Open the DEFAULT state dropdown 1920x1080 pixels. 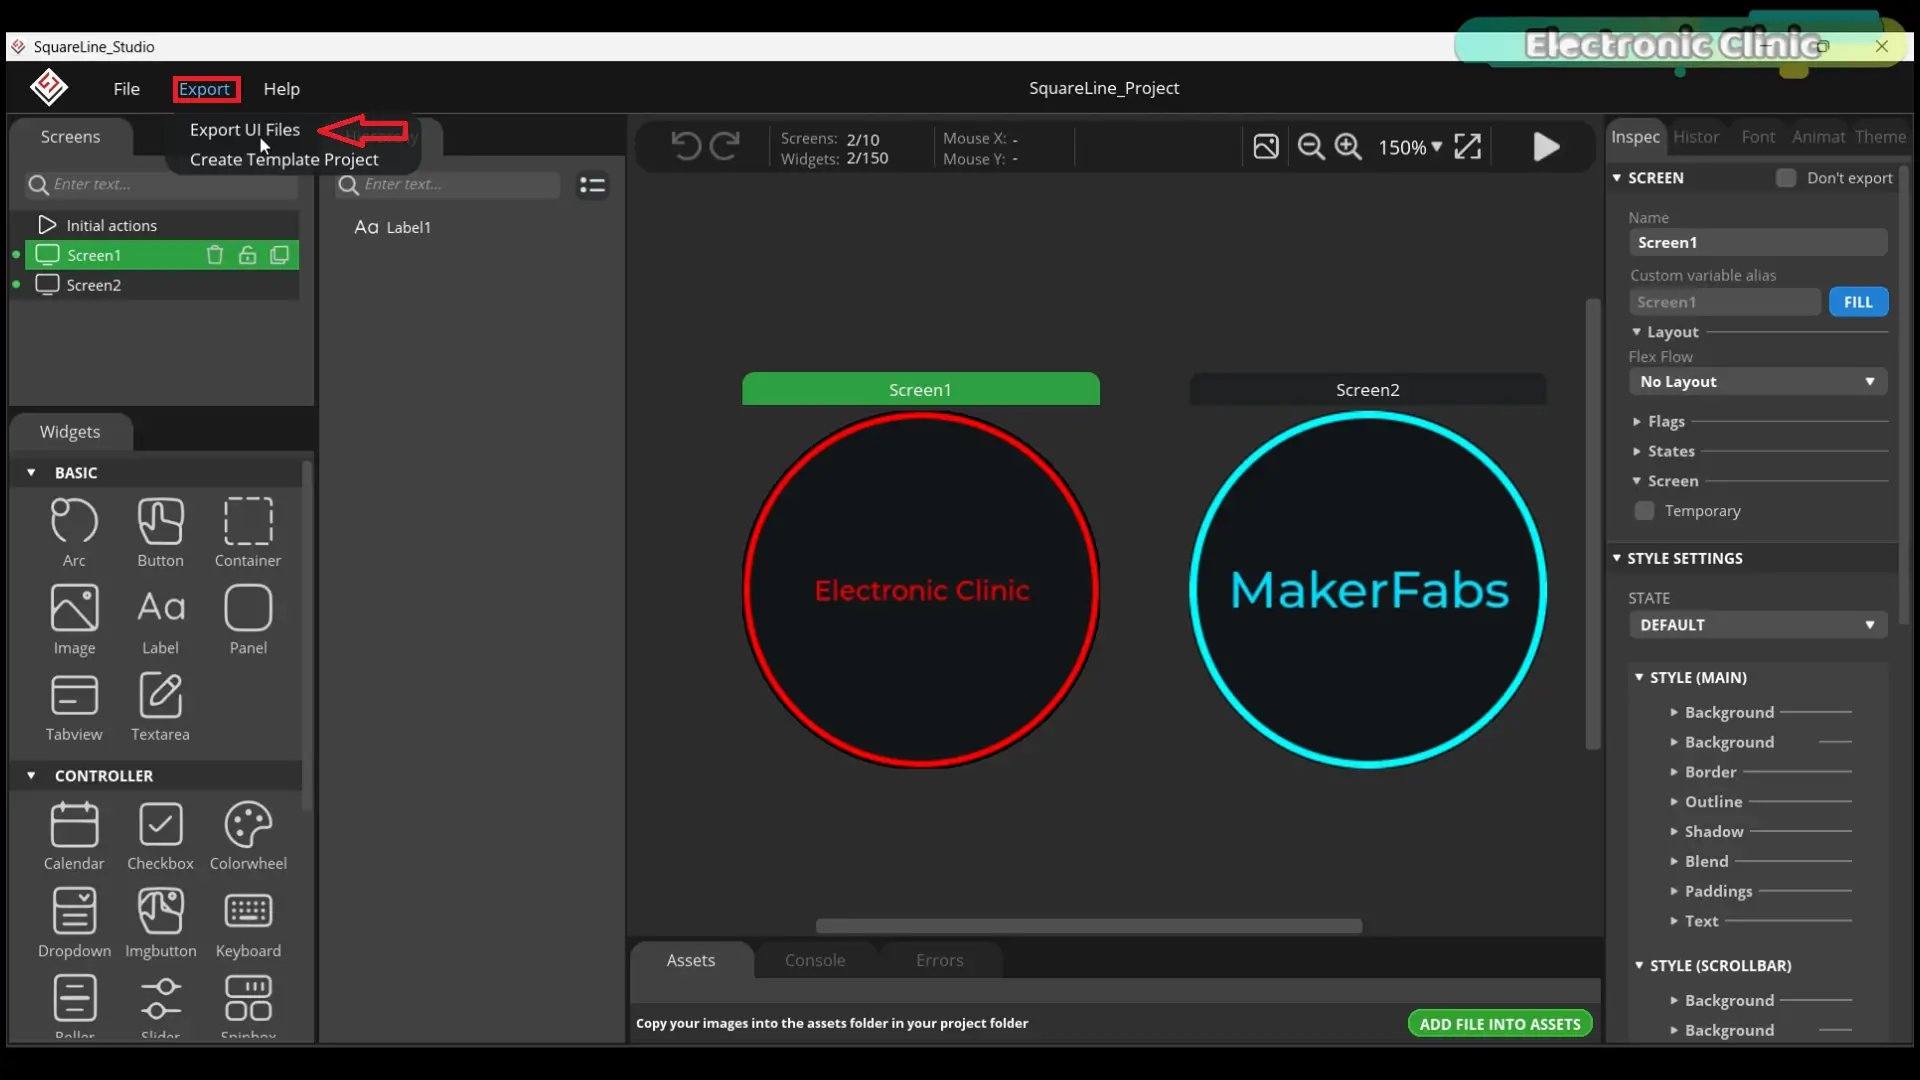(x=1757, y=625)
